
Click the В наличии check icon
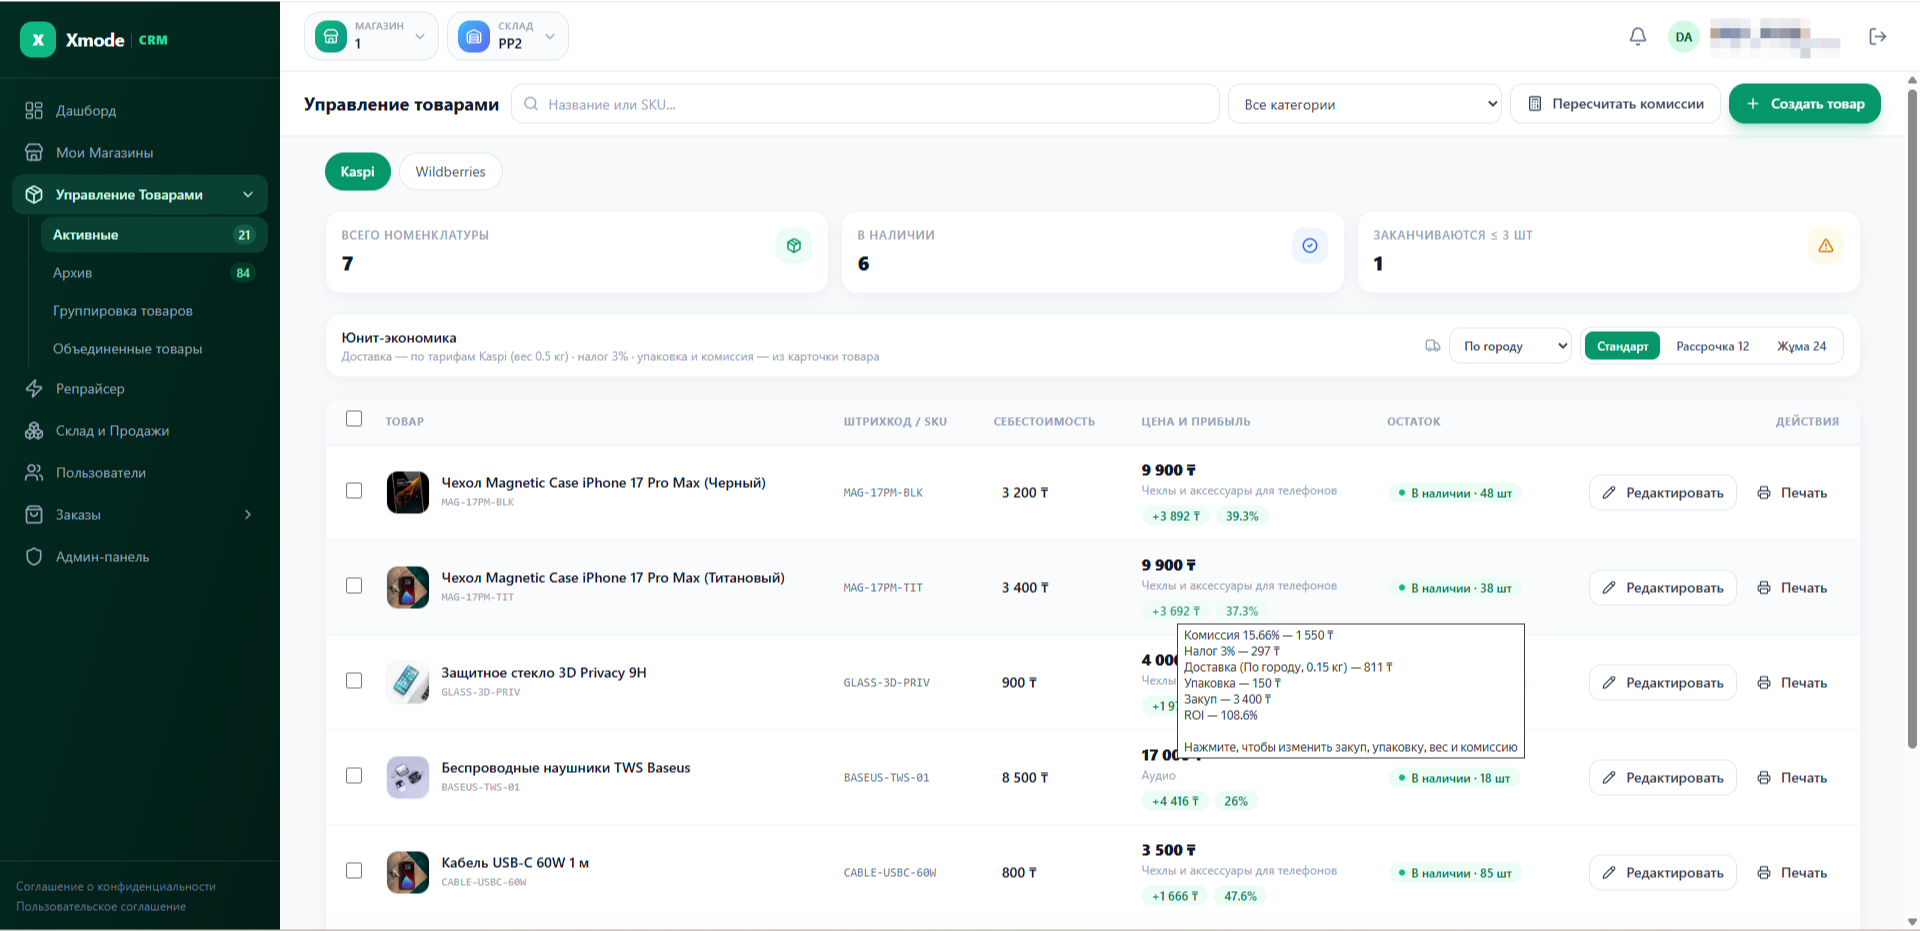[x=1310, y=246]
